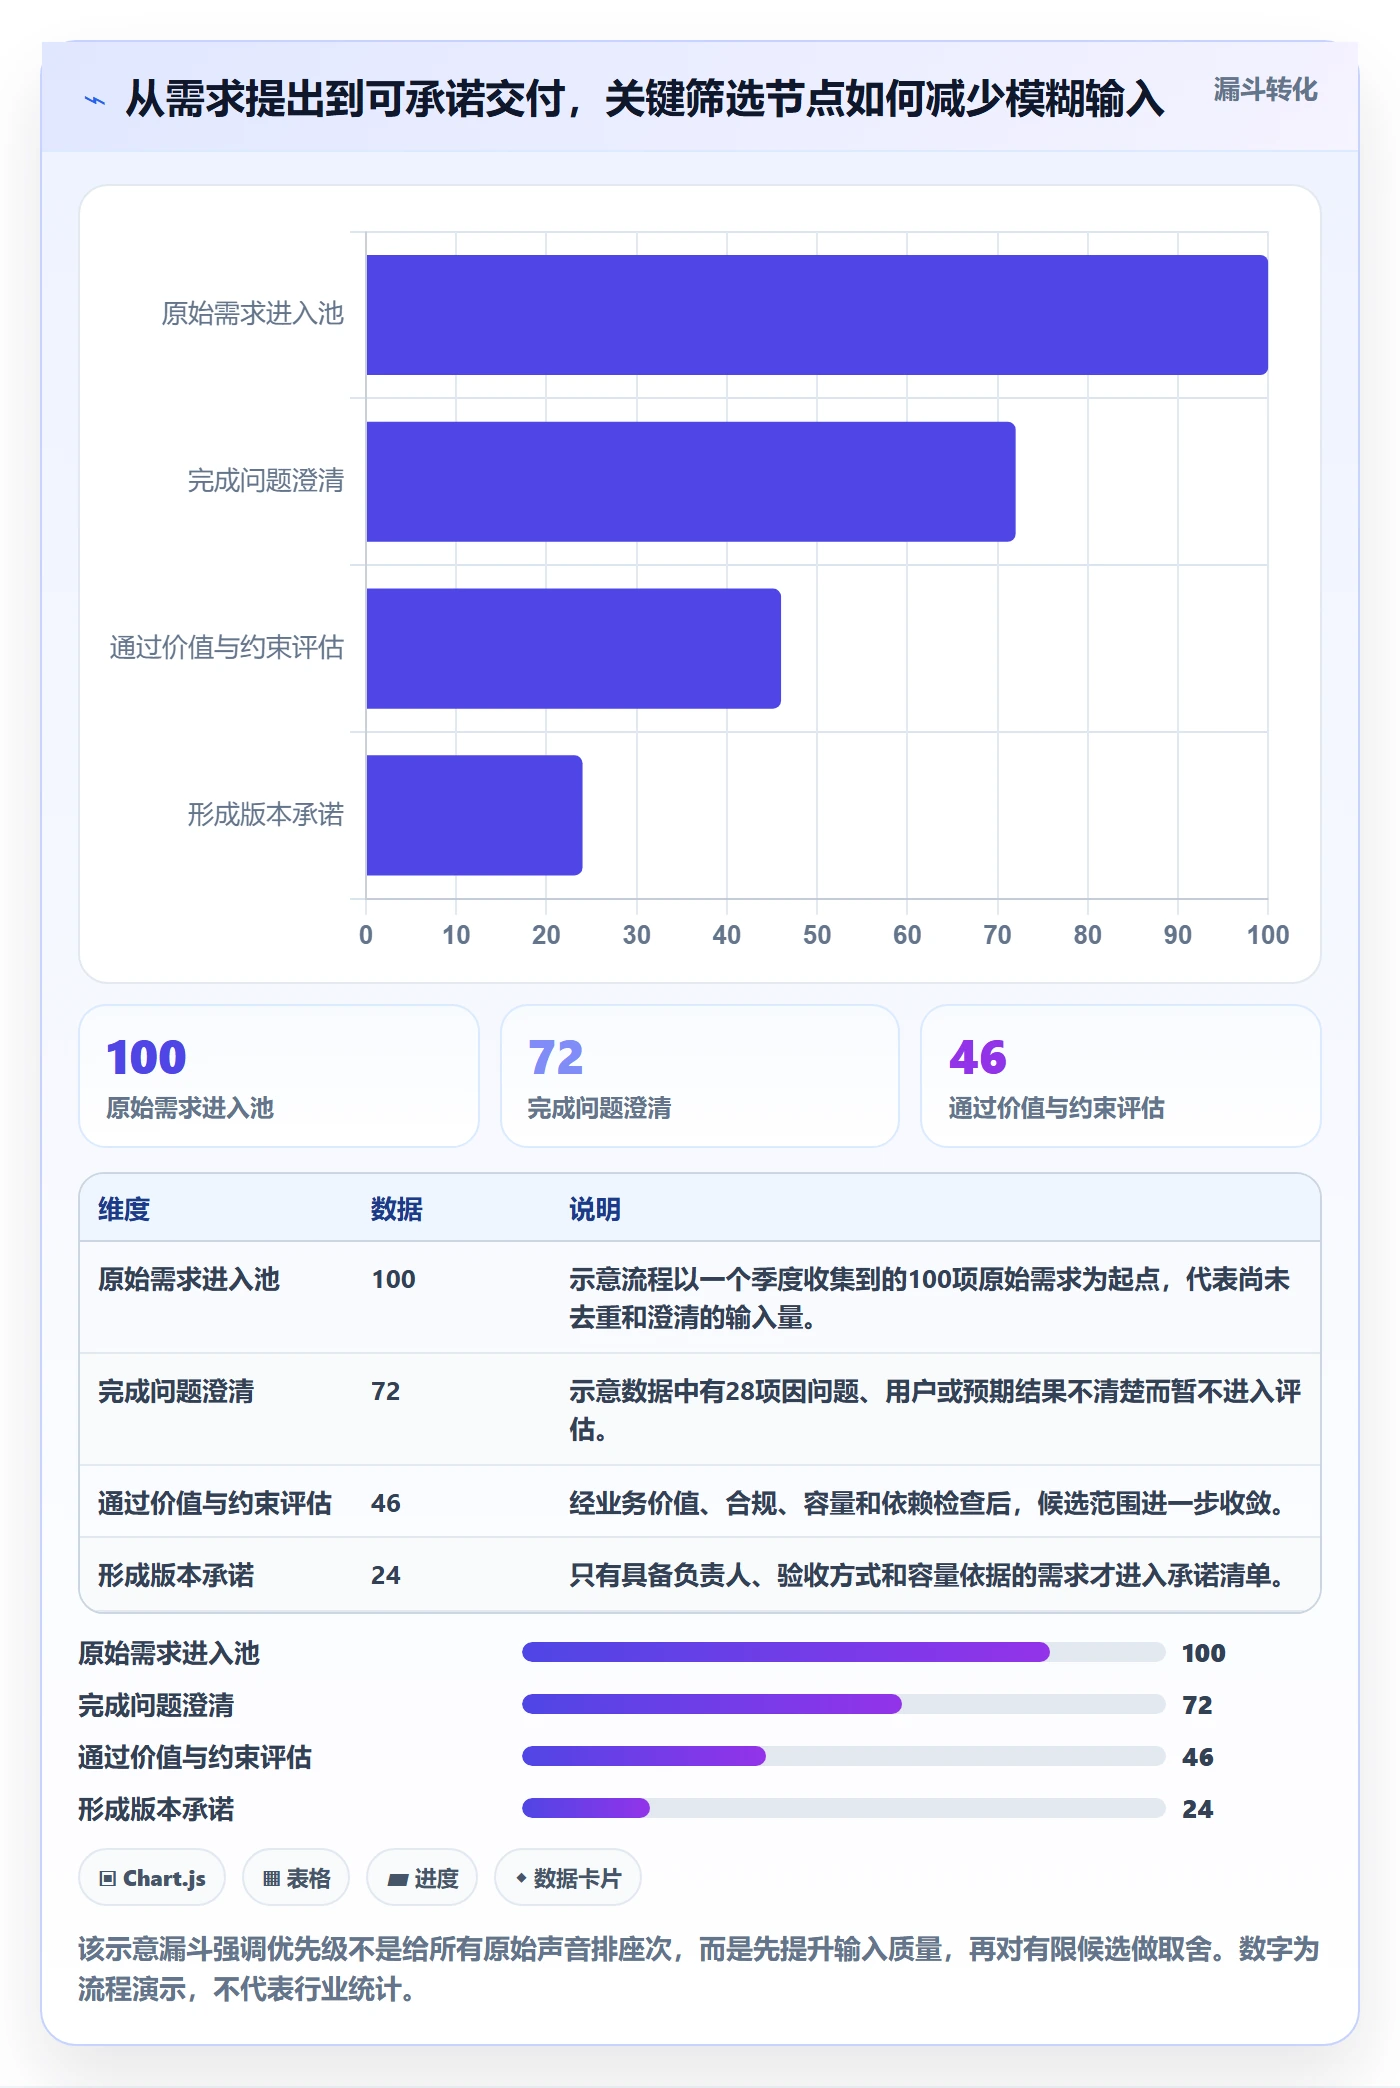Click the 完成问题澄清 progress bar

843,1704
